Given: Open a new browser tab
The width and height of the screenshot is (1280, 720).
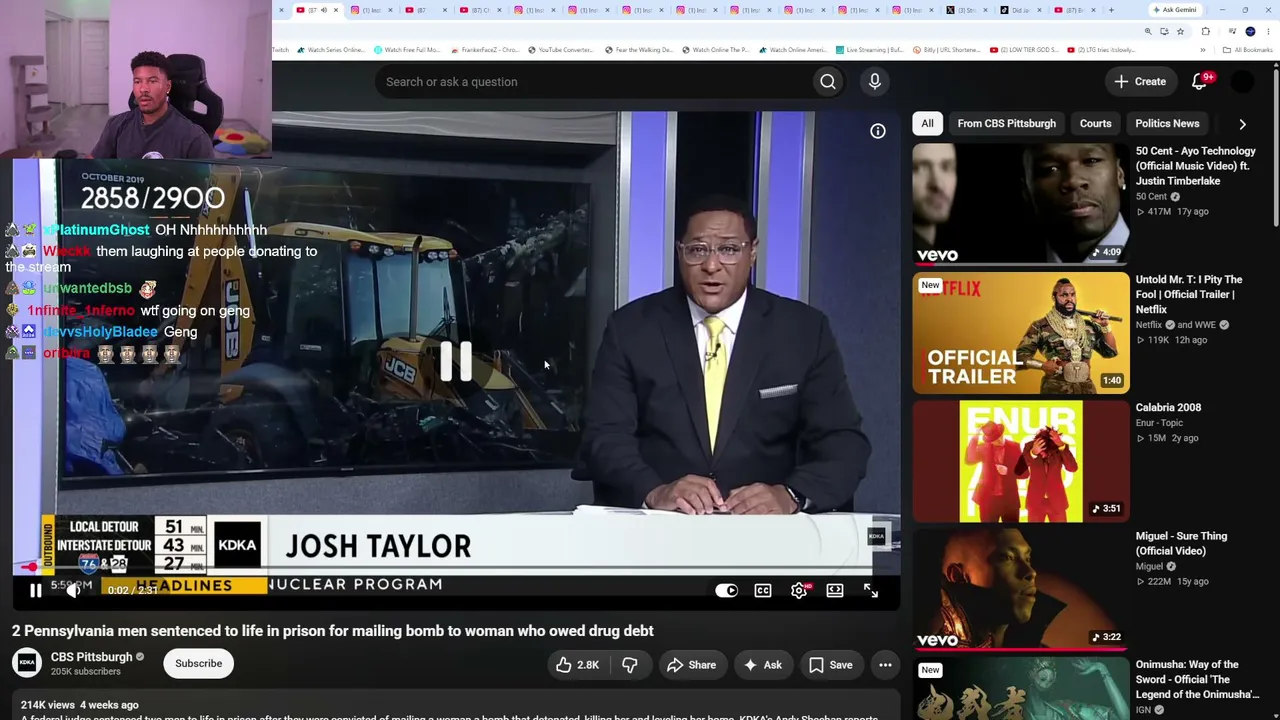Looking at the screenshot, I should pos(1111,10).
